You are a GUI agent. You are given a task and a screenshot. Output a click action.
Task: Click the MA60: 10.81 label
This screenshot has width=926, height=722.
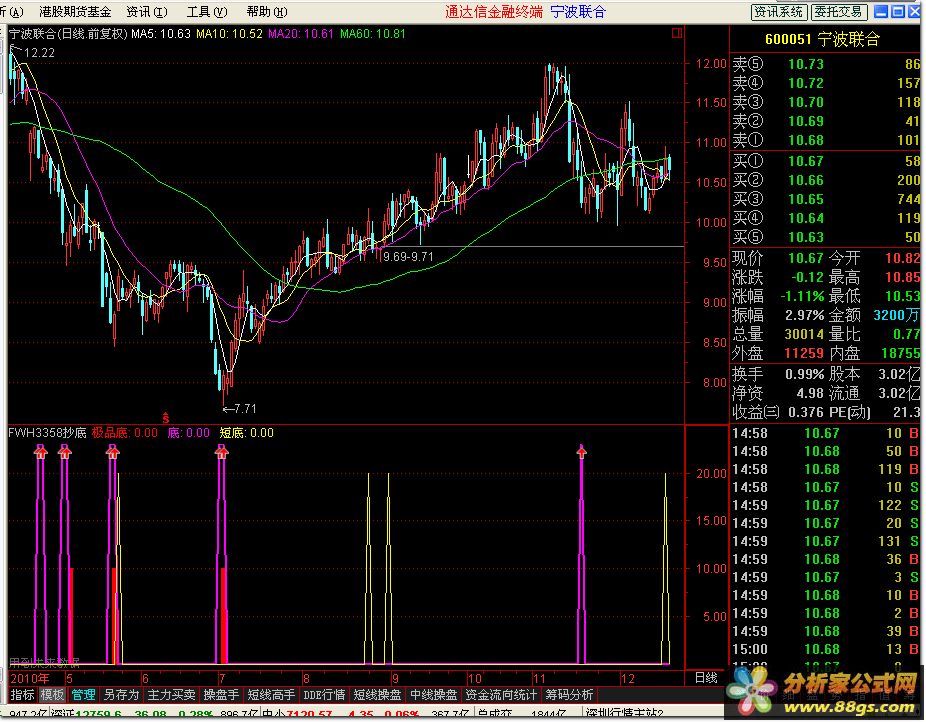click(373, 34)
